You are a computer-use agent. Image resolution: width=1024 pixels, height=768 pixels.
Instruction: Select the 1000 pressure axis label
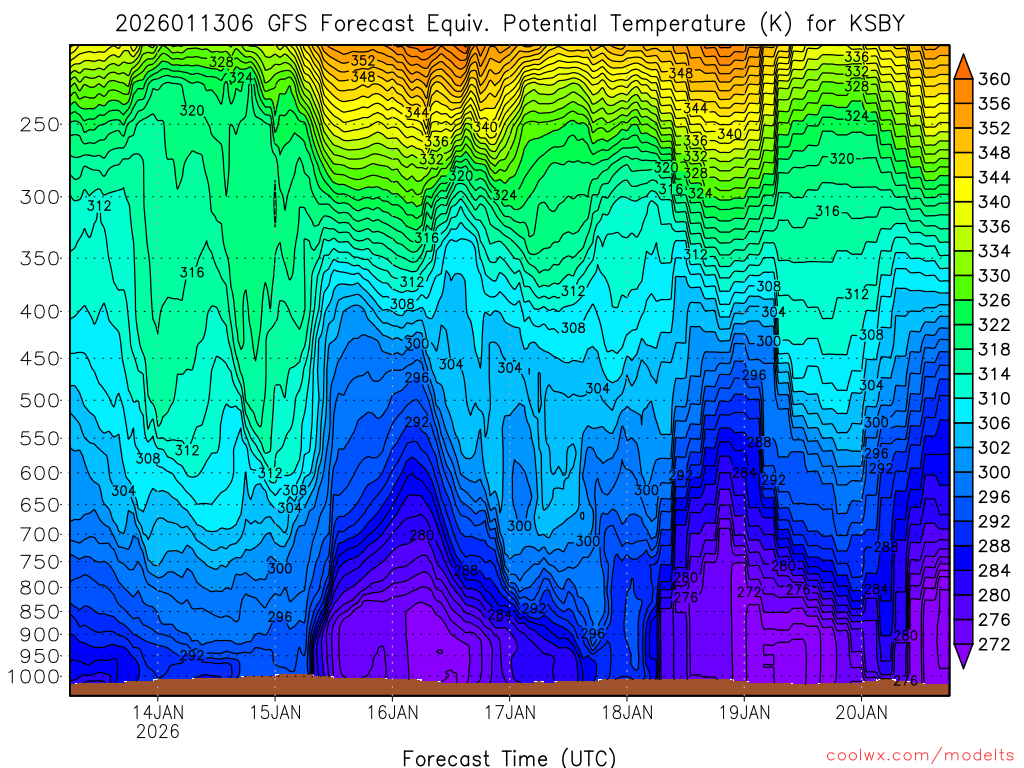point(34,677)
